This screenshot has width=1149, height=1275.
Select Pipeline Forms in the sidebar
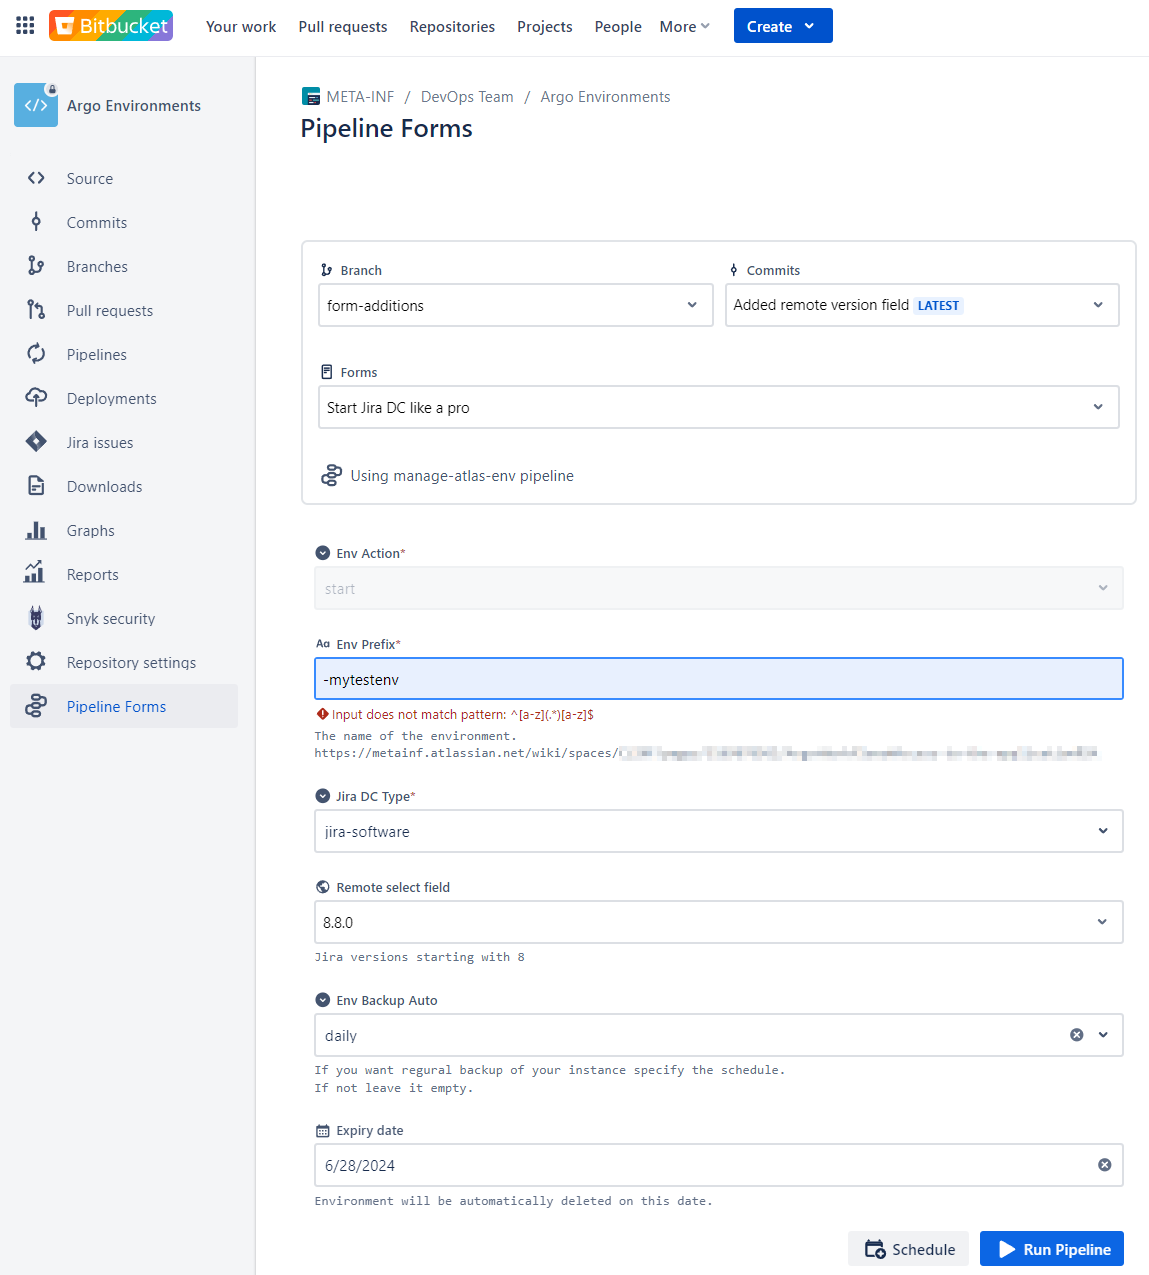[124, 706]
